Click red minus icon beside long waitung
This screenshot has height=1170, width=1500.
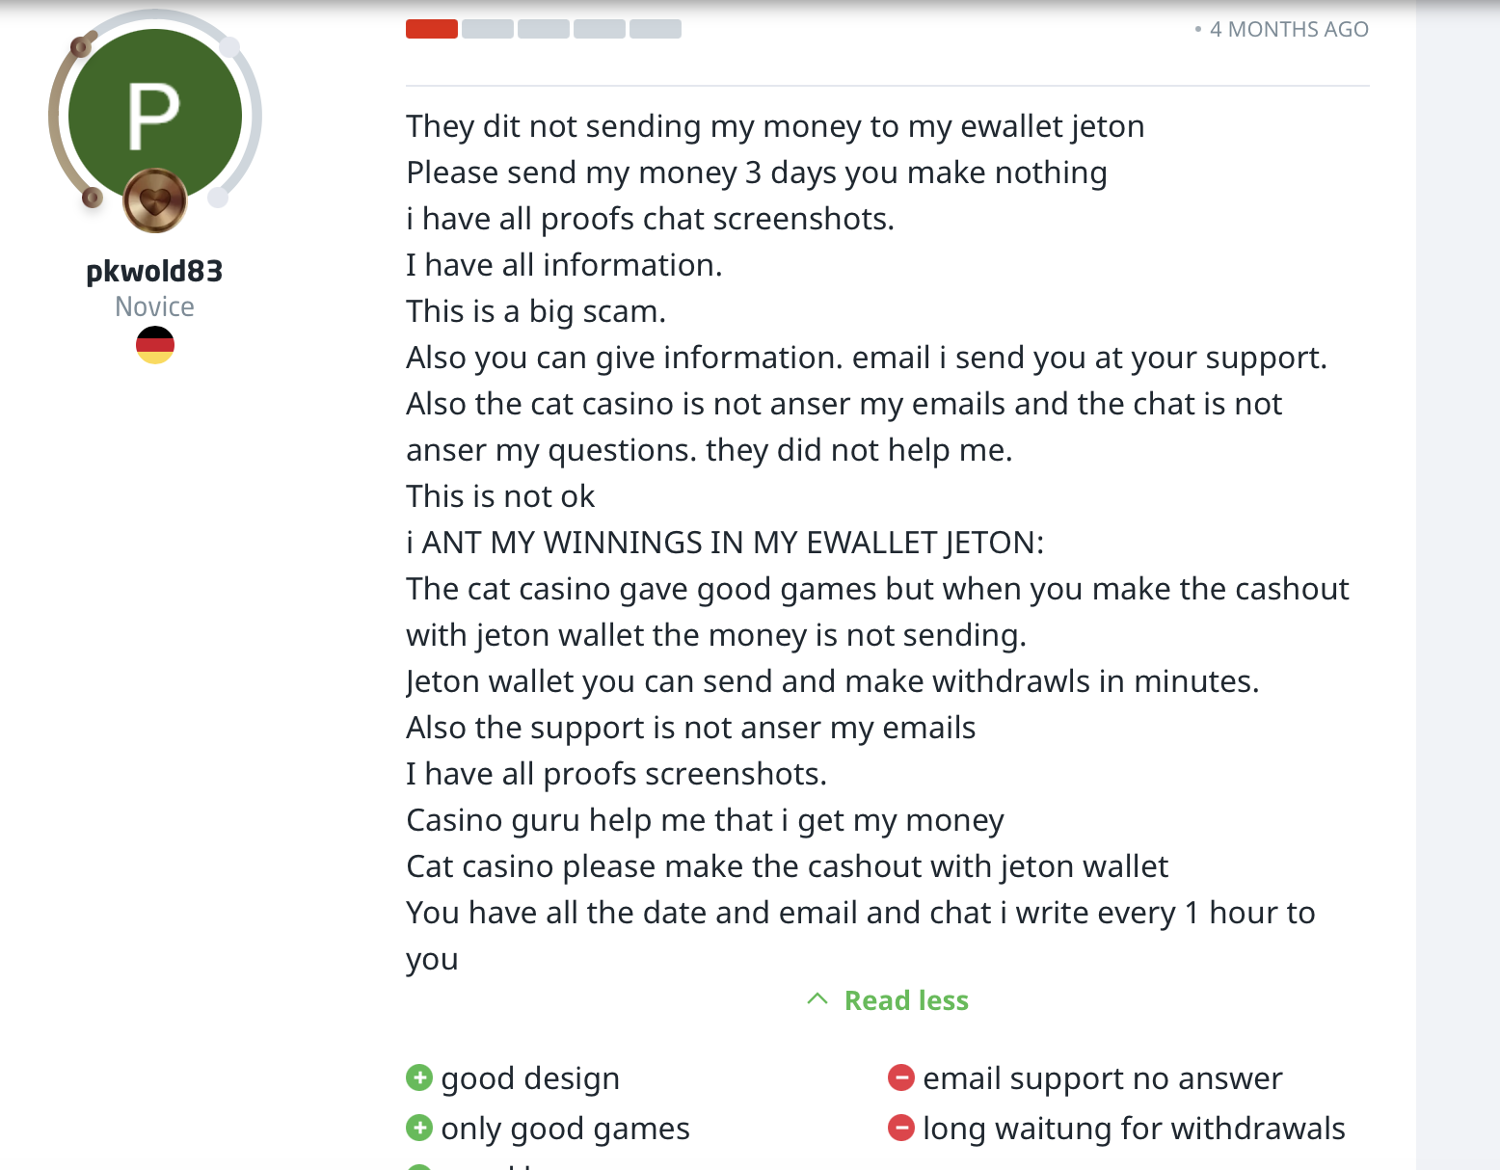tap(901, 1128)
